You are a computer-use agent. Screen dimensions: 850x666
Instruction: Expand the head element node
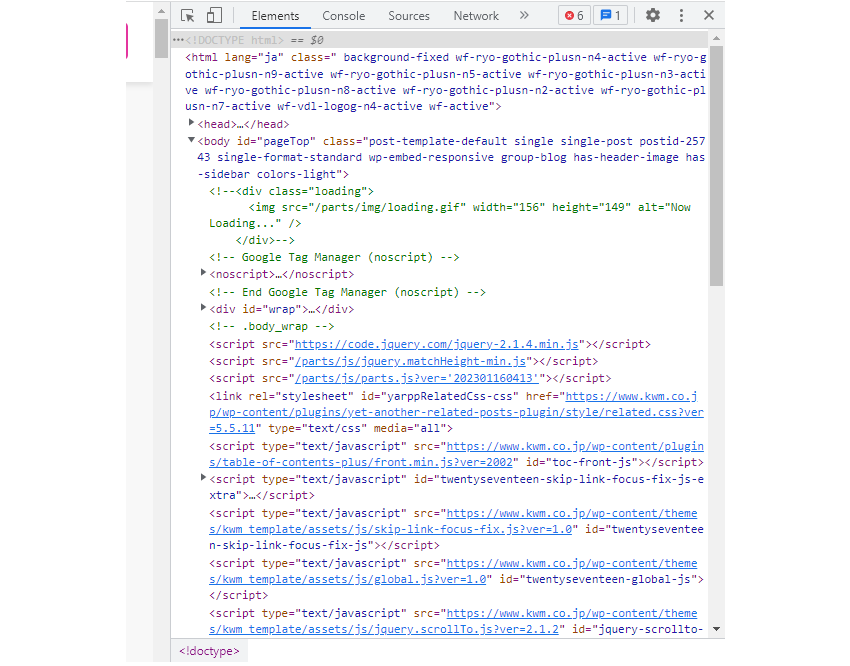point(191,123)
